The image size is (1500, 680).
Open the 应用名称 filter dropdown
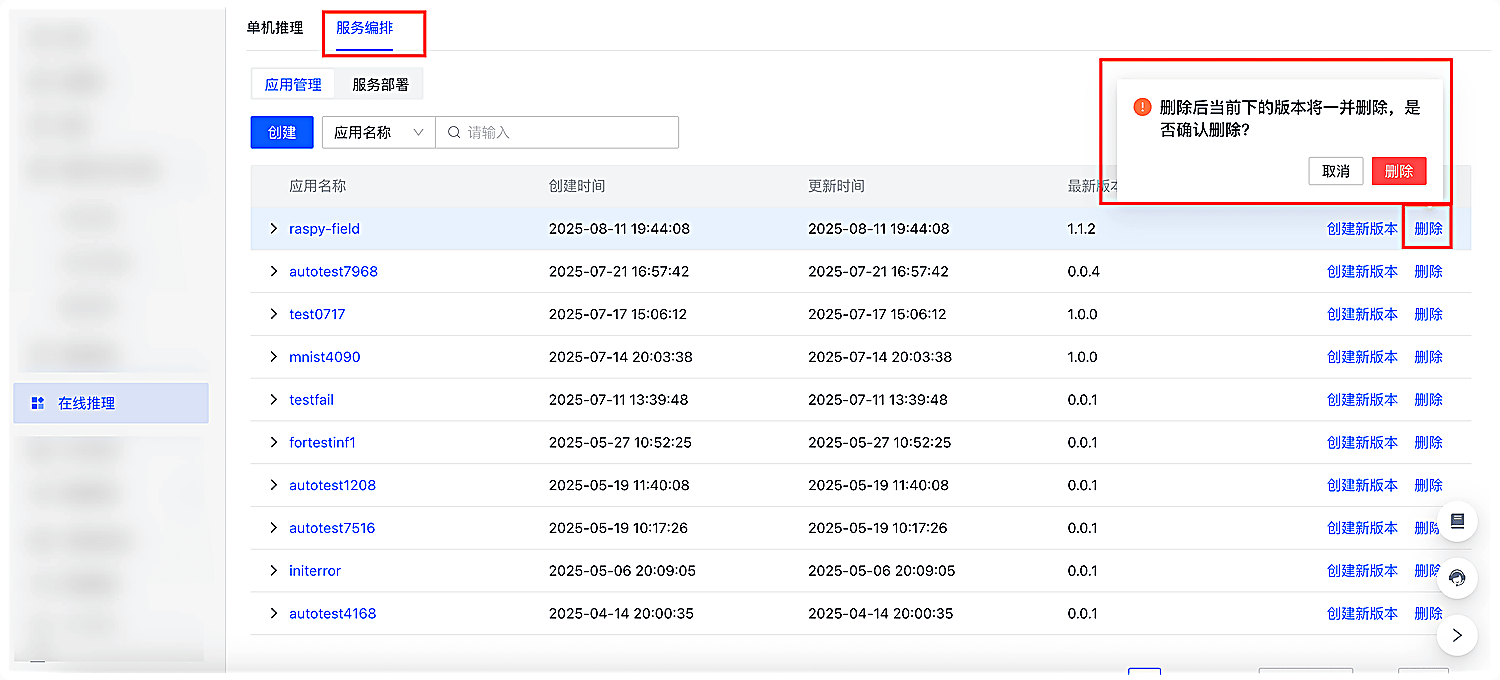coord(379,132)
